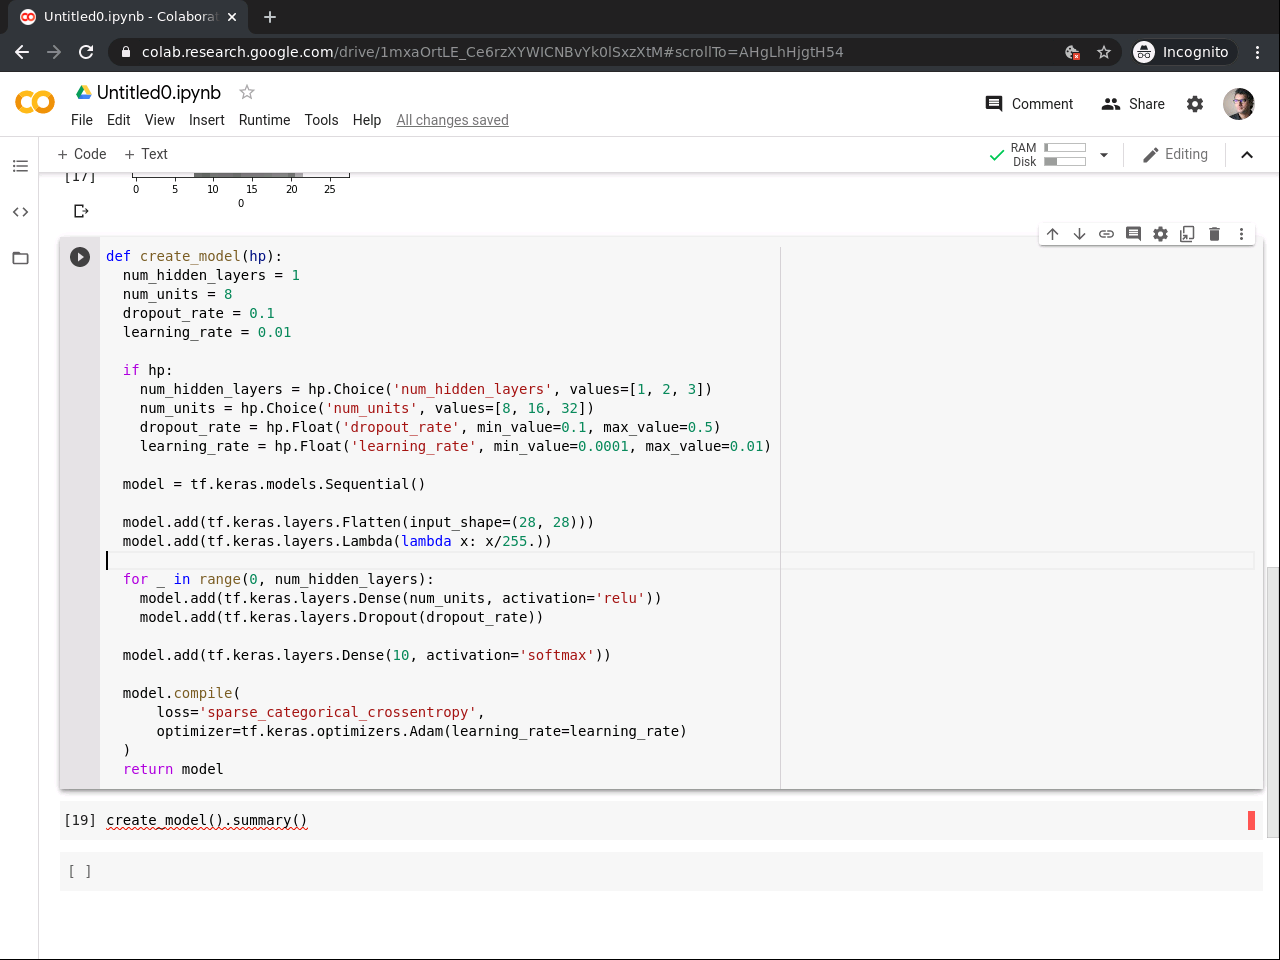
Task: Reload the Colab page
Action: (x=86, y=52)
